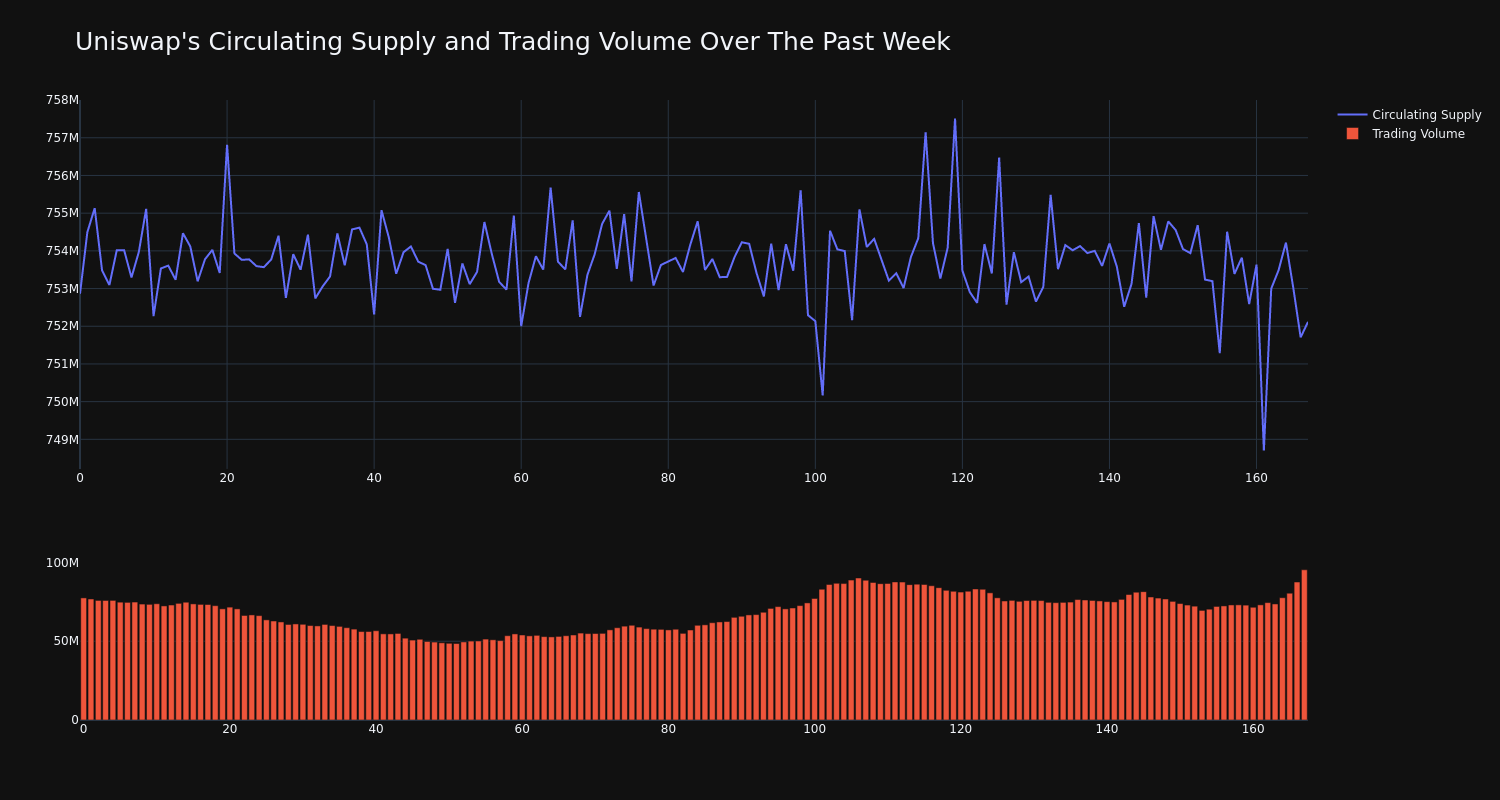
Task: Click the red Trading Volume legend square
Action: pyautogui.click(x=1352, y=134)
